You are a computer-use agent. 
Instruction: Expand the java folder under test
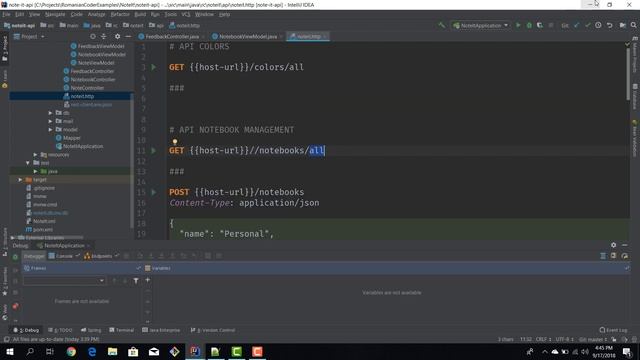click(36, 171)
